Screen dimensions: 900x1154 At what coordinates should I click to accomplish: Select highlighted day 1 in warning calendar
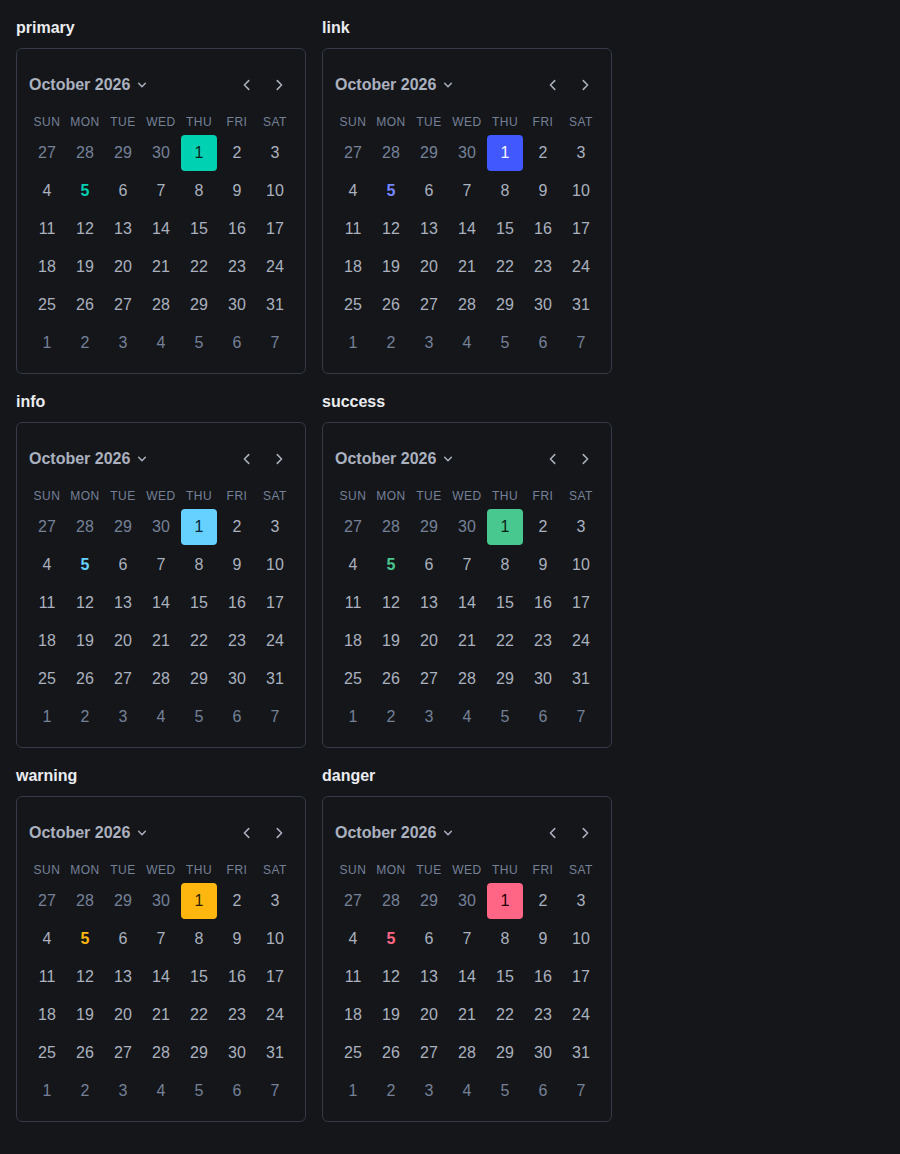click(199, 900)
